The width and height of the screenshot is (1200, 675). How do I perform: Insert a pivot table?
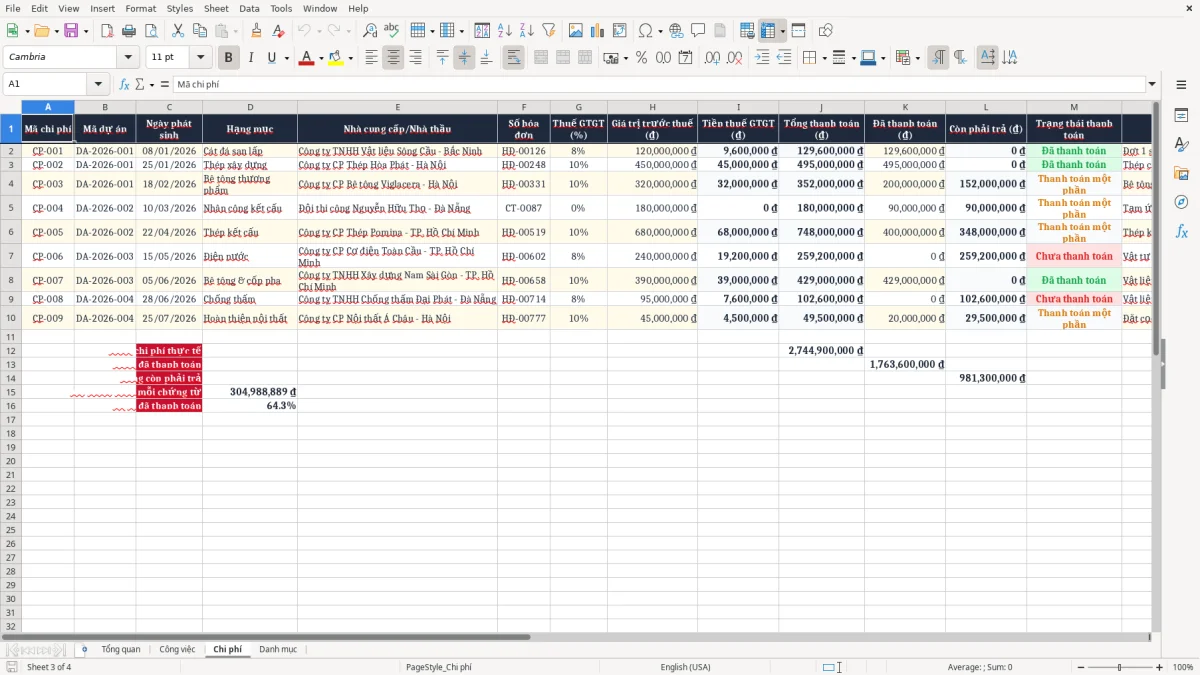tap(620, 31)
